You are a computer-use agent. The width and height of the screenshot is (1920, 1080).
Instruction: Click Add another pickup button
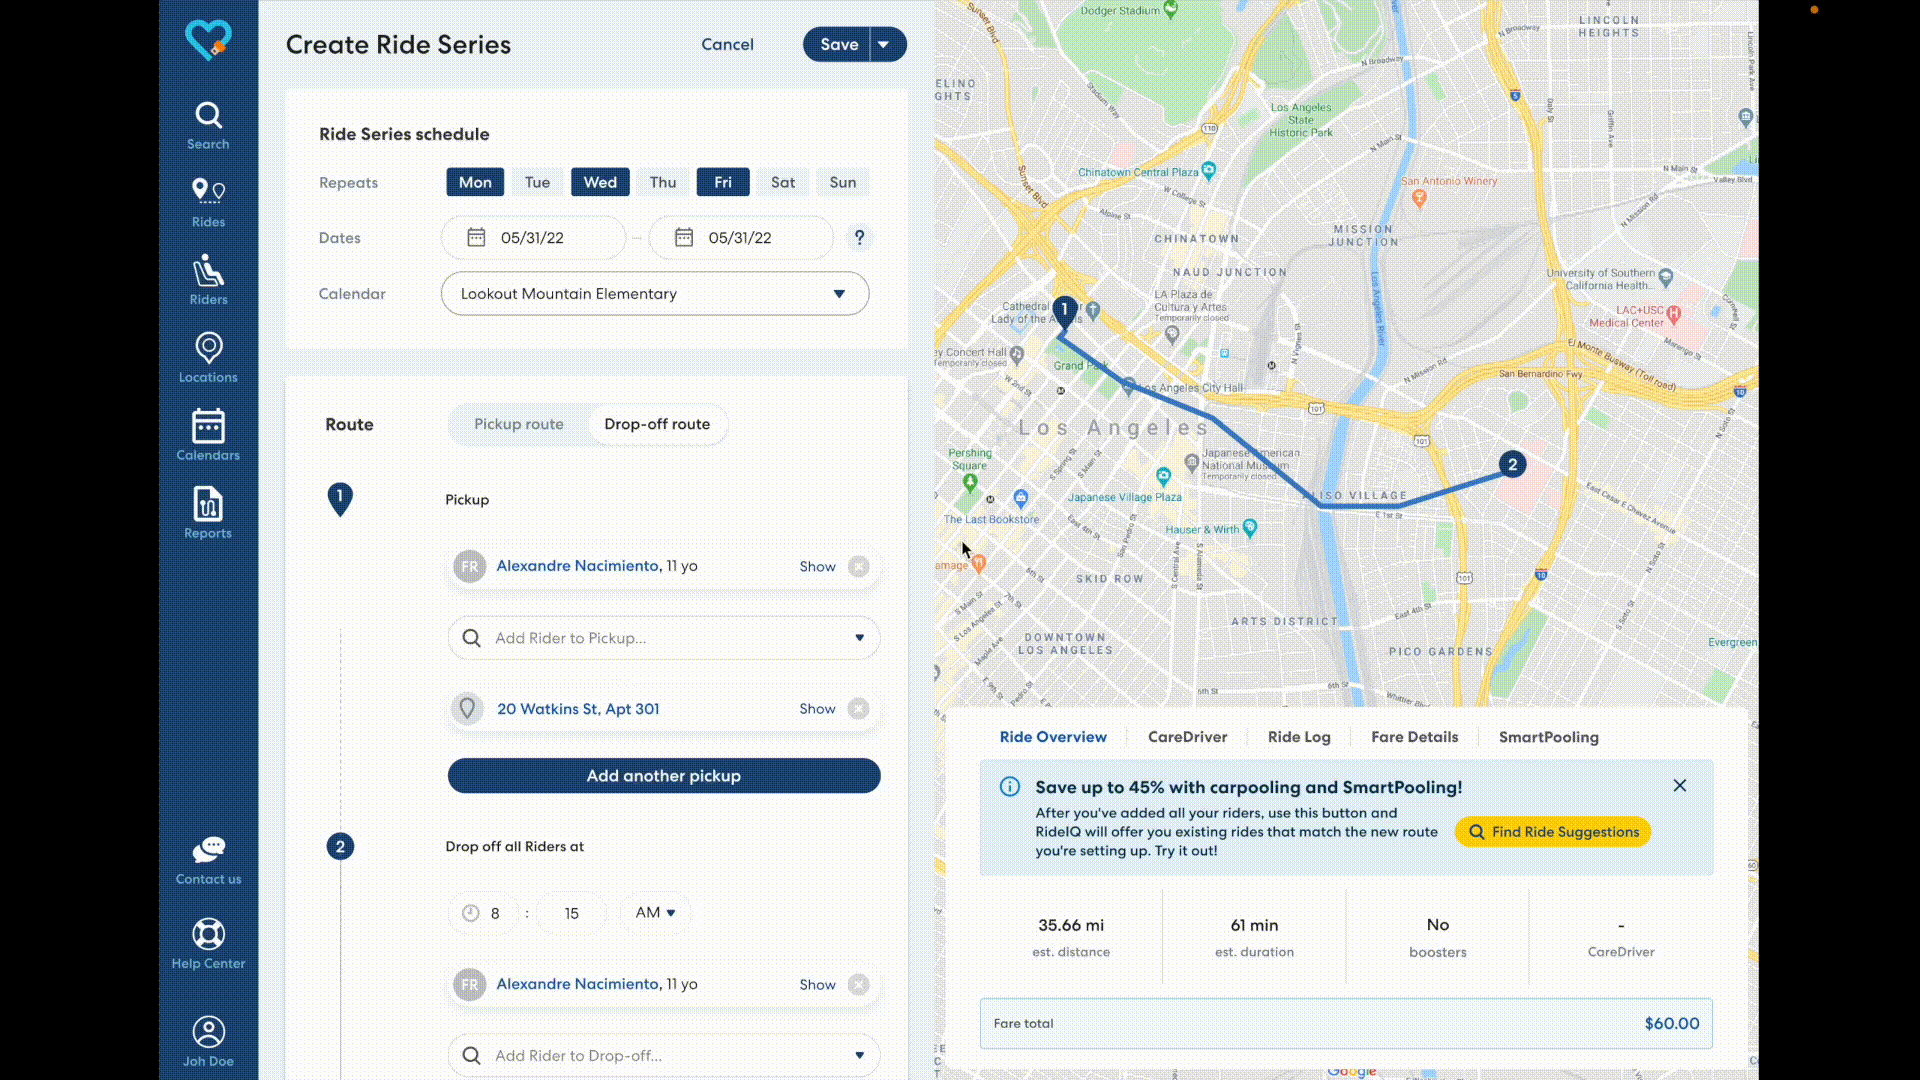664,776
